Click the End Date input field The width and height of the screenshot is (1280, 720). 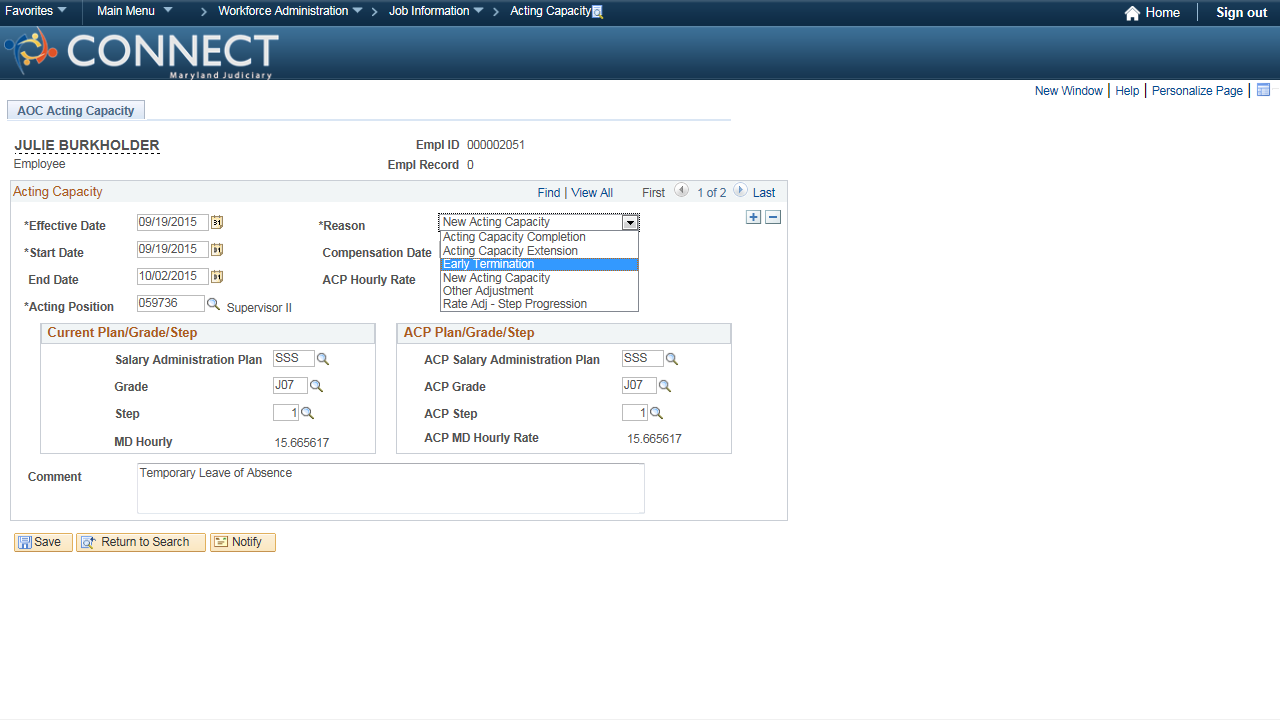click(x=173, y=277)
